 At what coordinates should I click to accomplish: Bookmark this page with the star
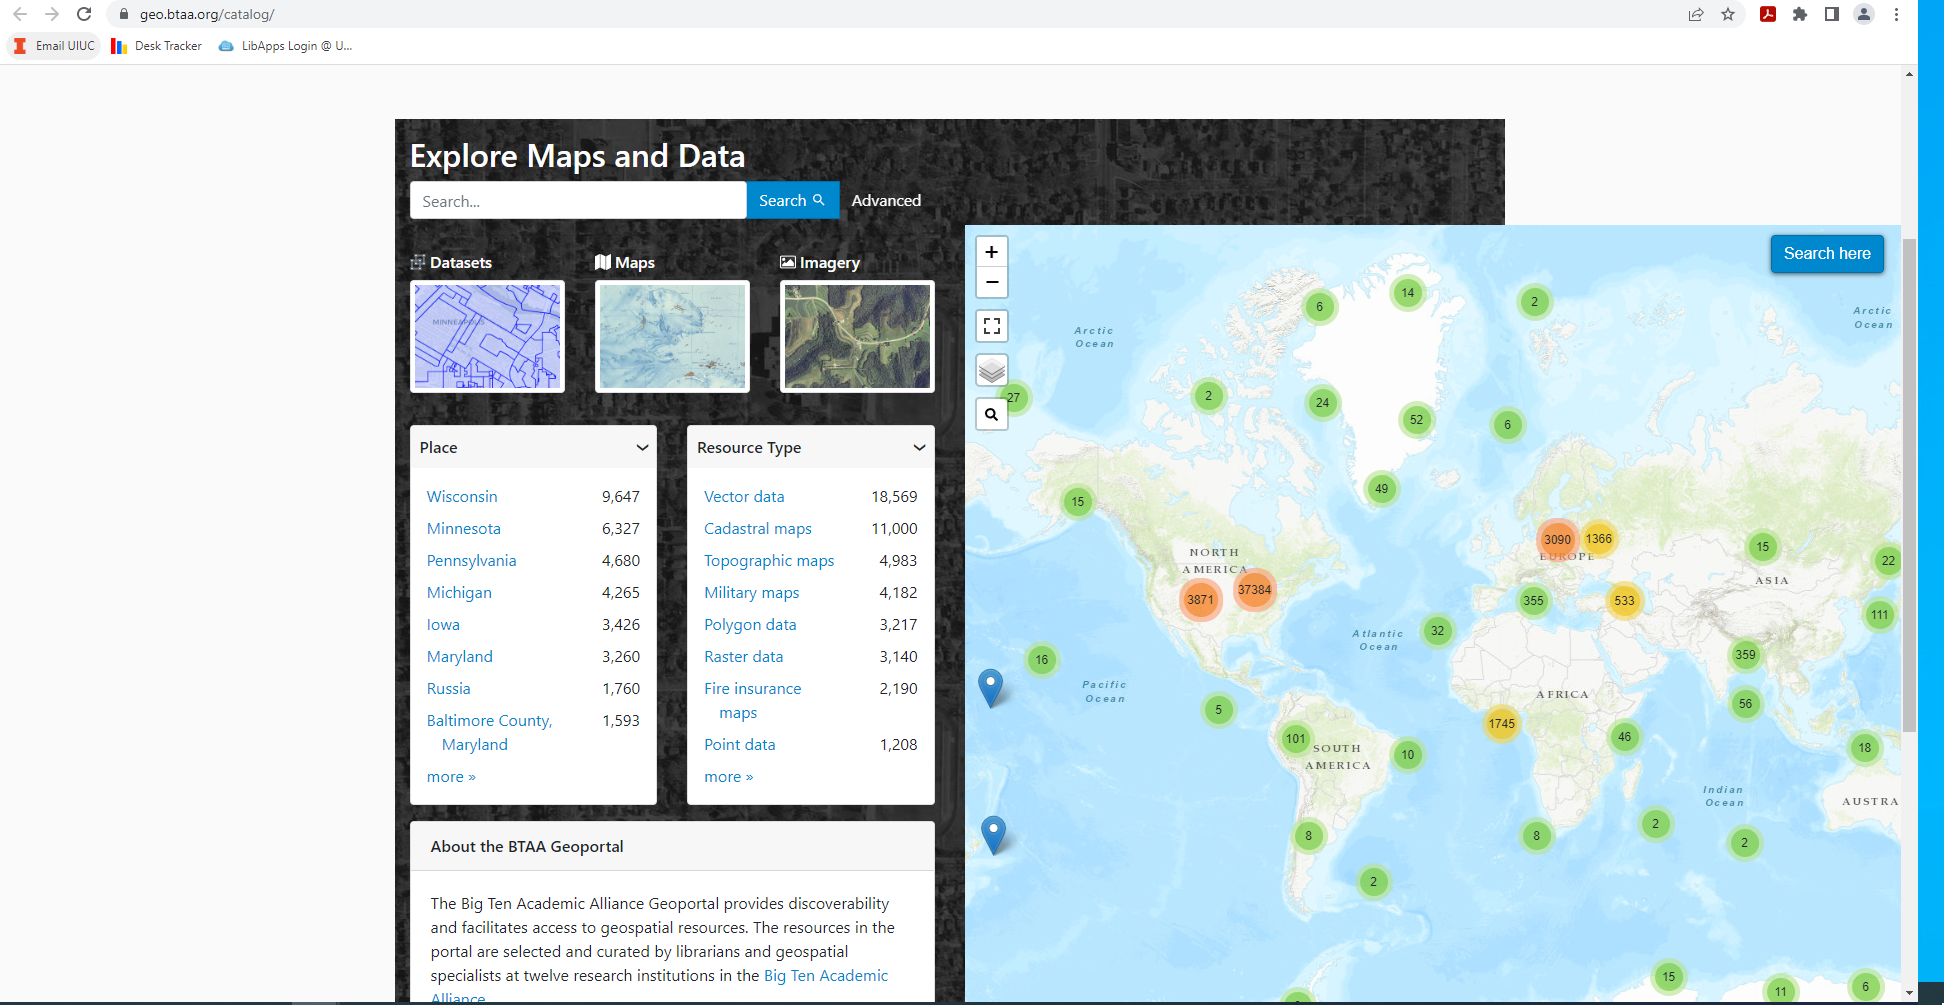click(x=1728, y=14)
